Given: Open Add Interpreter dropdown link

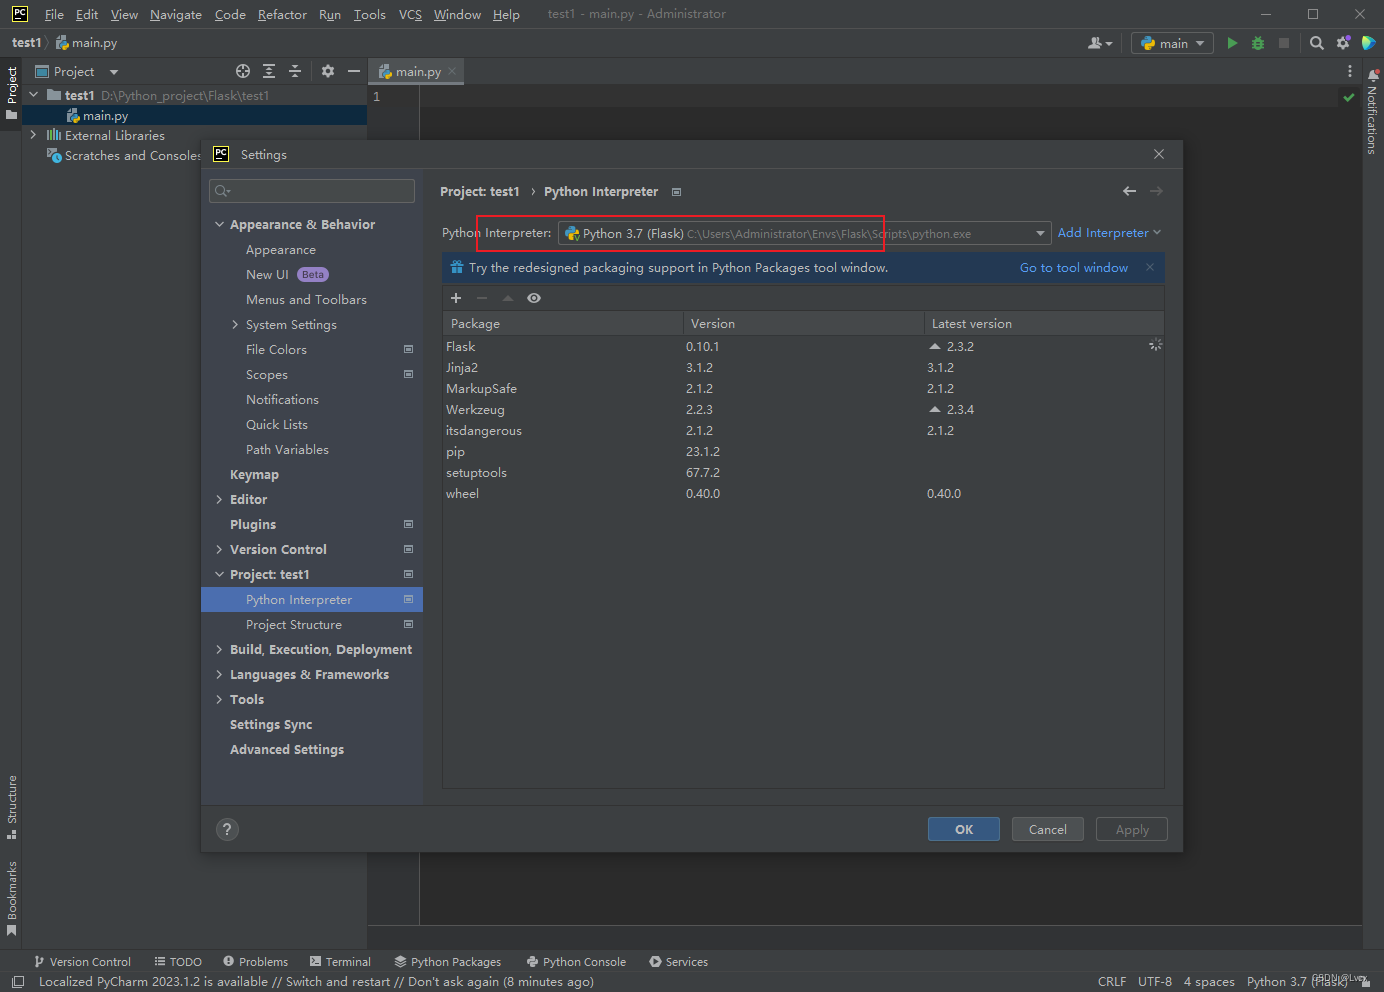Looking at the screenshot, I should (1109, 233).
